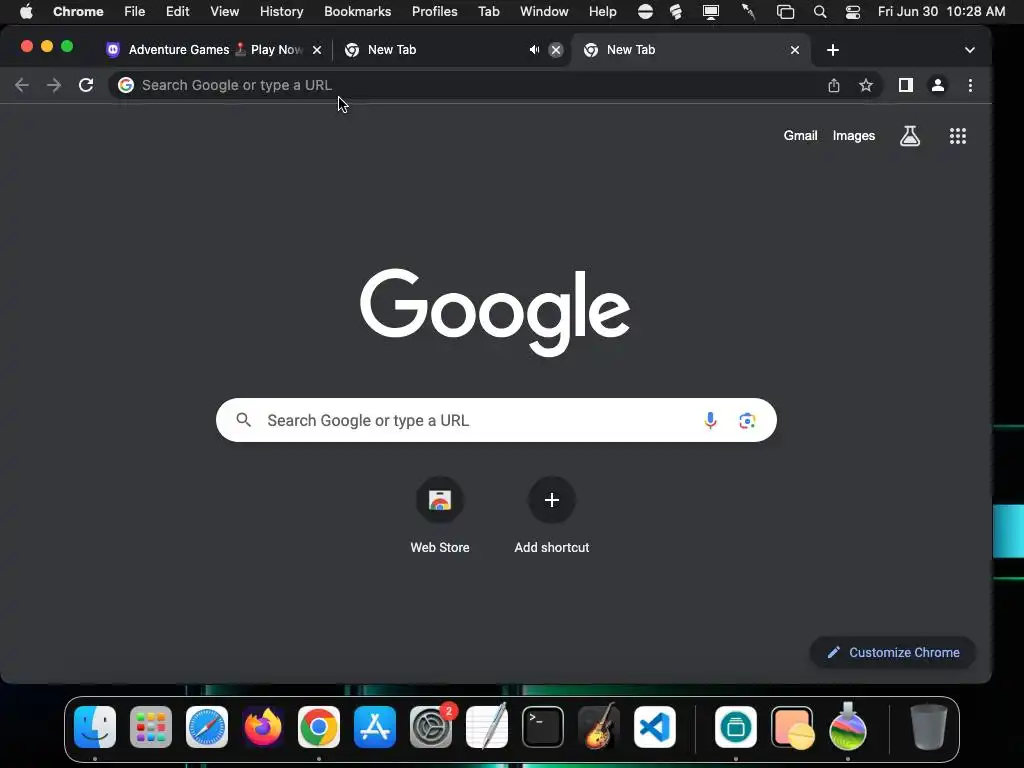The height and width of the screenshot is (768, 1024).
Task: Open the Profiles menu
Action: click(x=434, y=12)
